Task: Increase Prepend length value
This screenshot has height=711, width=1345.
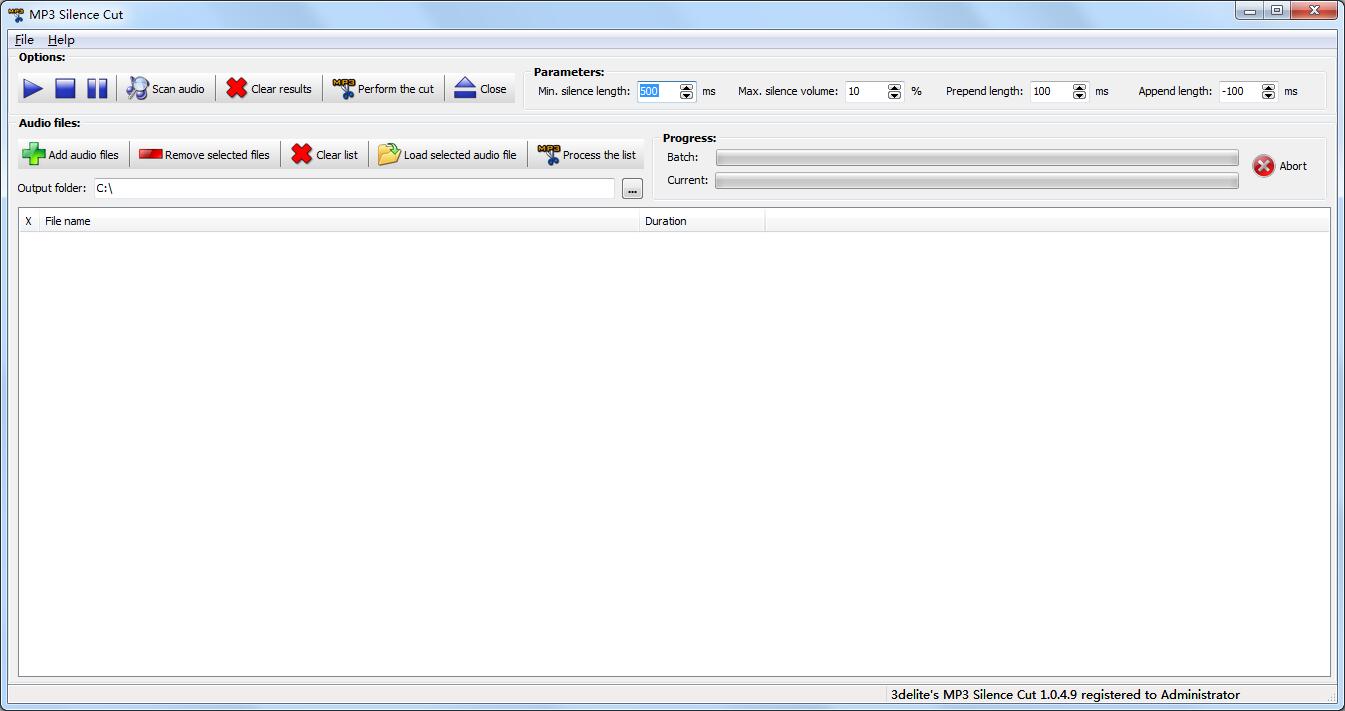Action: 1079,87
